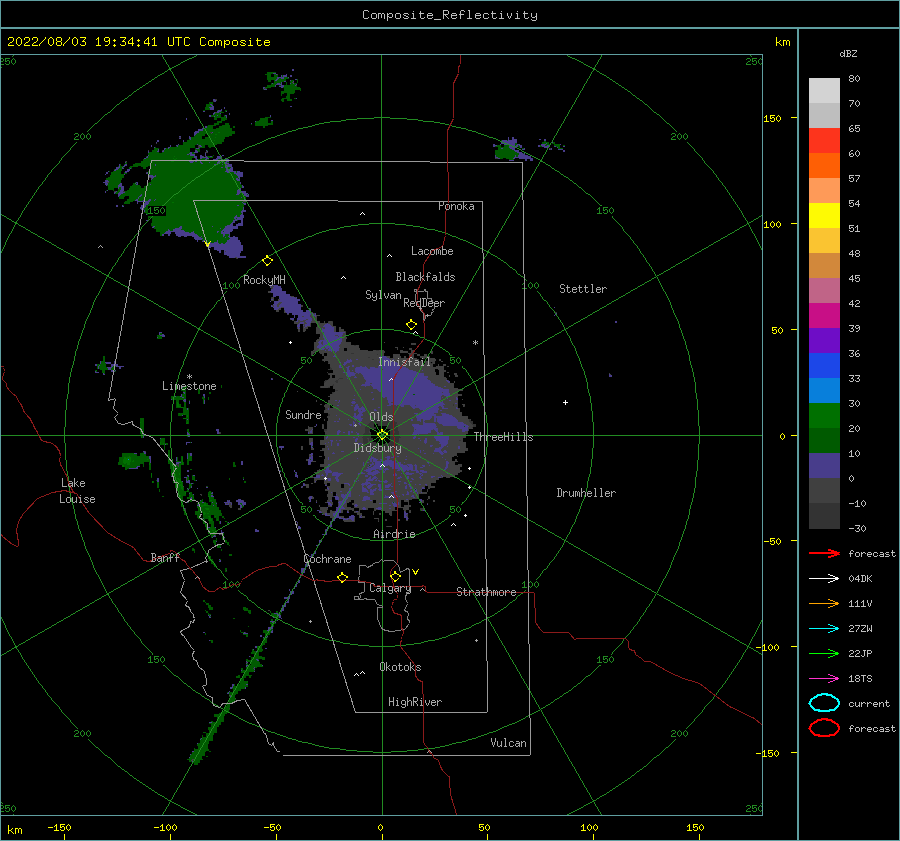Click the white plus marker west of Drumheller
The image size is (900, 841).
565,402
